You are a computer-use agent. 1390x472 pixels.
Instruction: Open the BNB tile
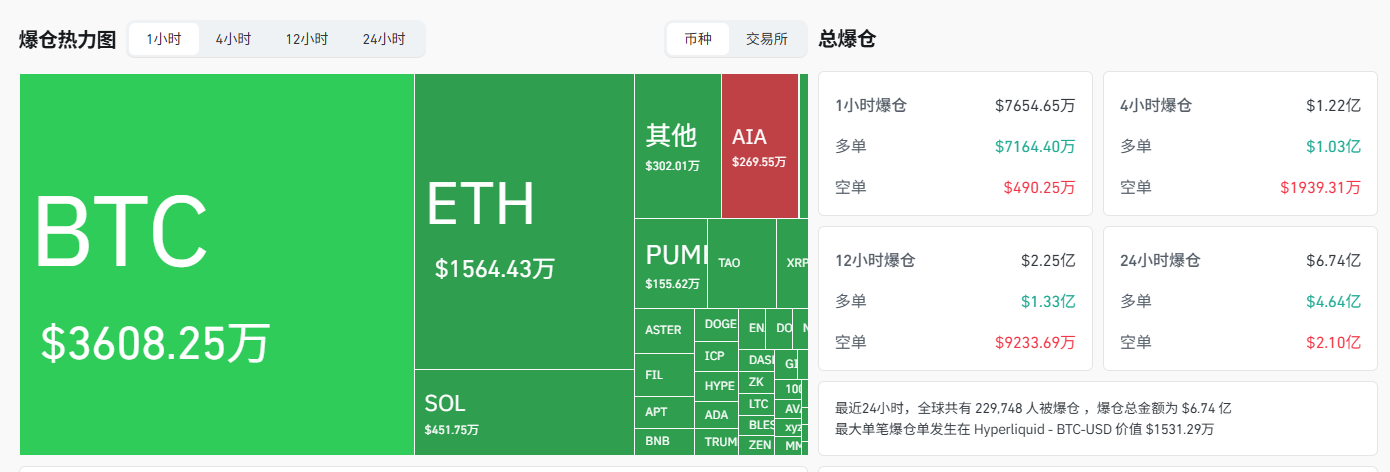[x=664, y=441]
